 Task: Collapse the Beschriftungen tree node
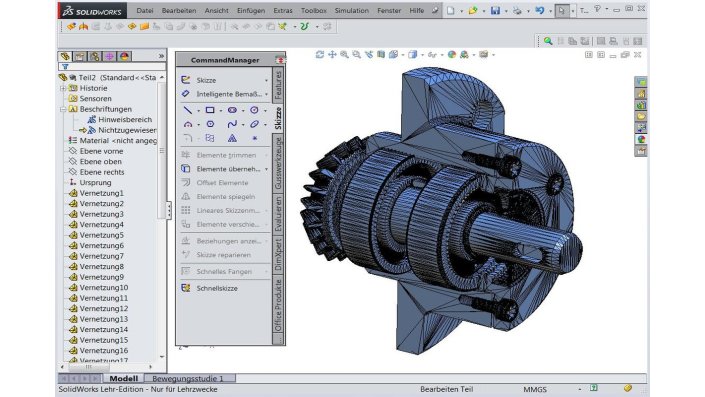63,109
